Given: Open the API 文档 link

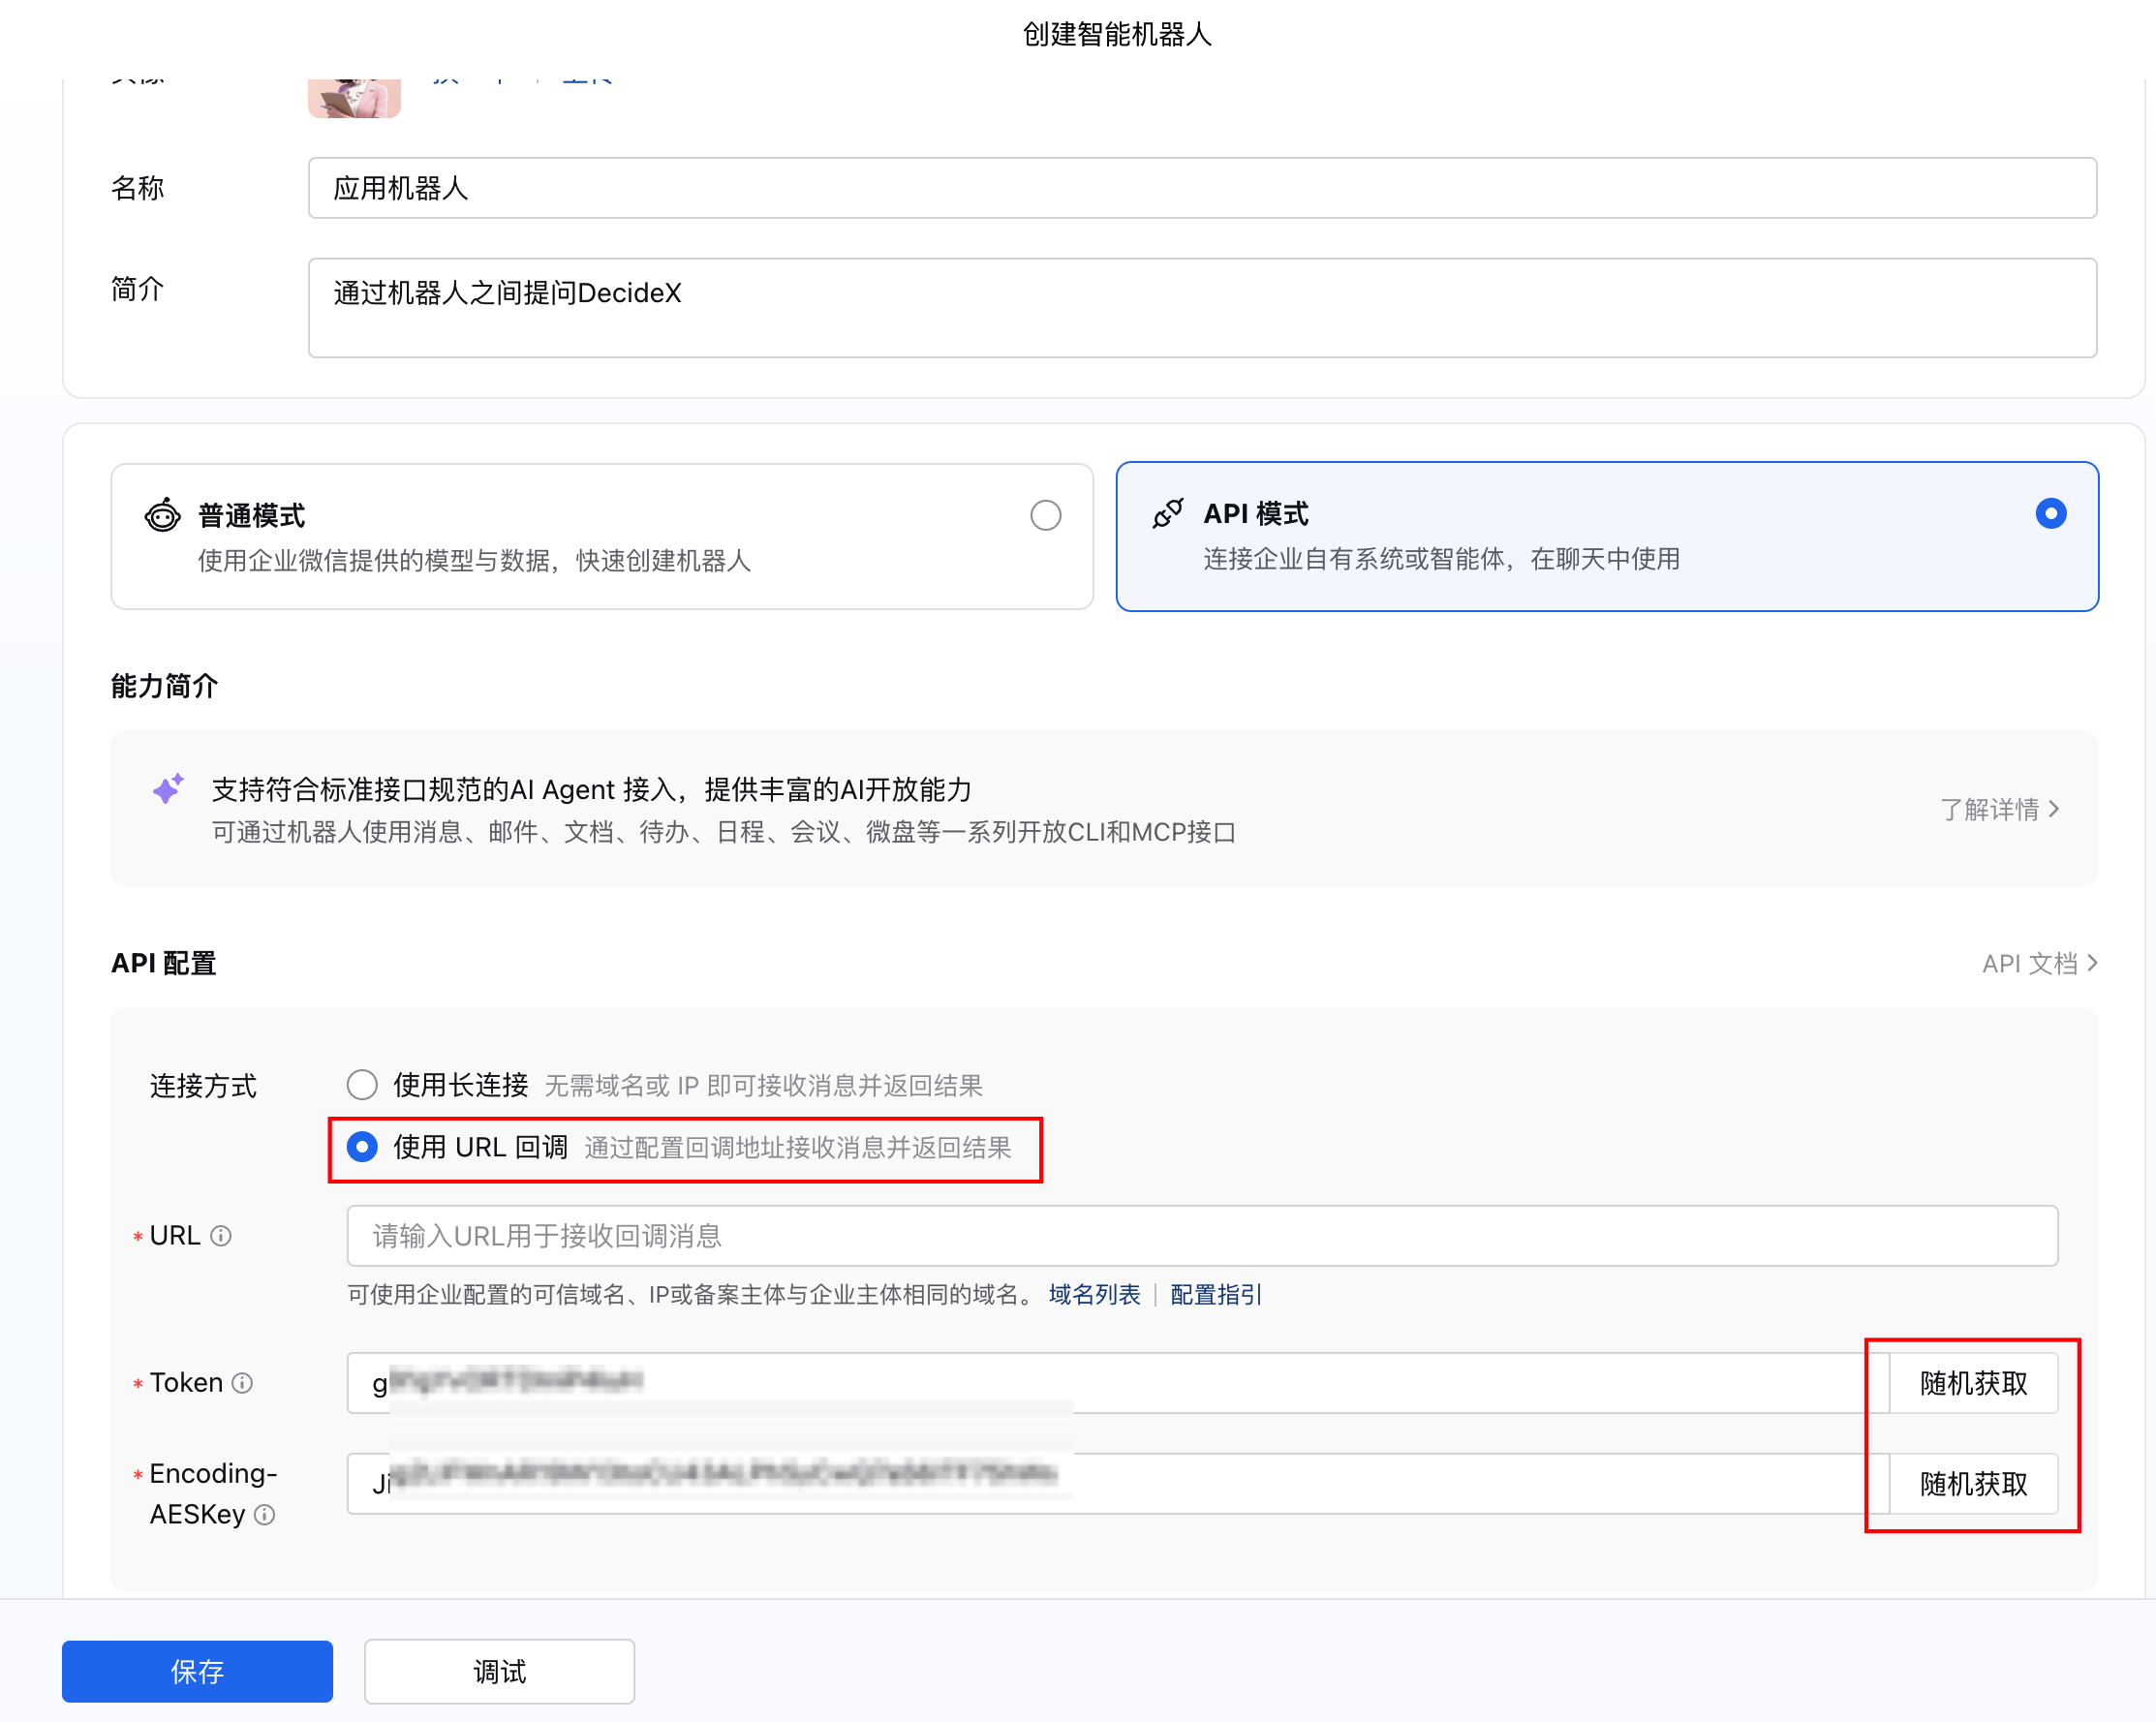Looking at the screenshot, I should click(x=2039, y=963).
